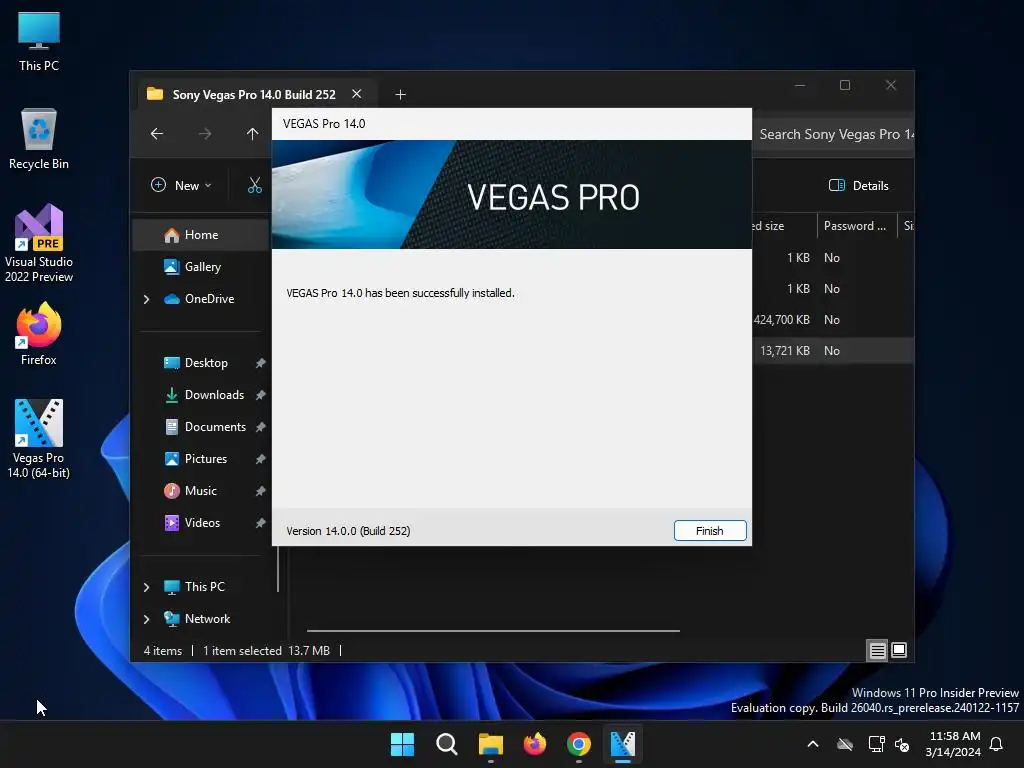The image size is (1024, 768).
Task: Click the Password column header
Action: [856, 226]
